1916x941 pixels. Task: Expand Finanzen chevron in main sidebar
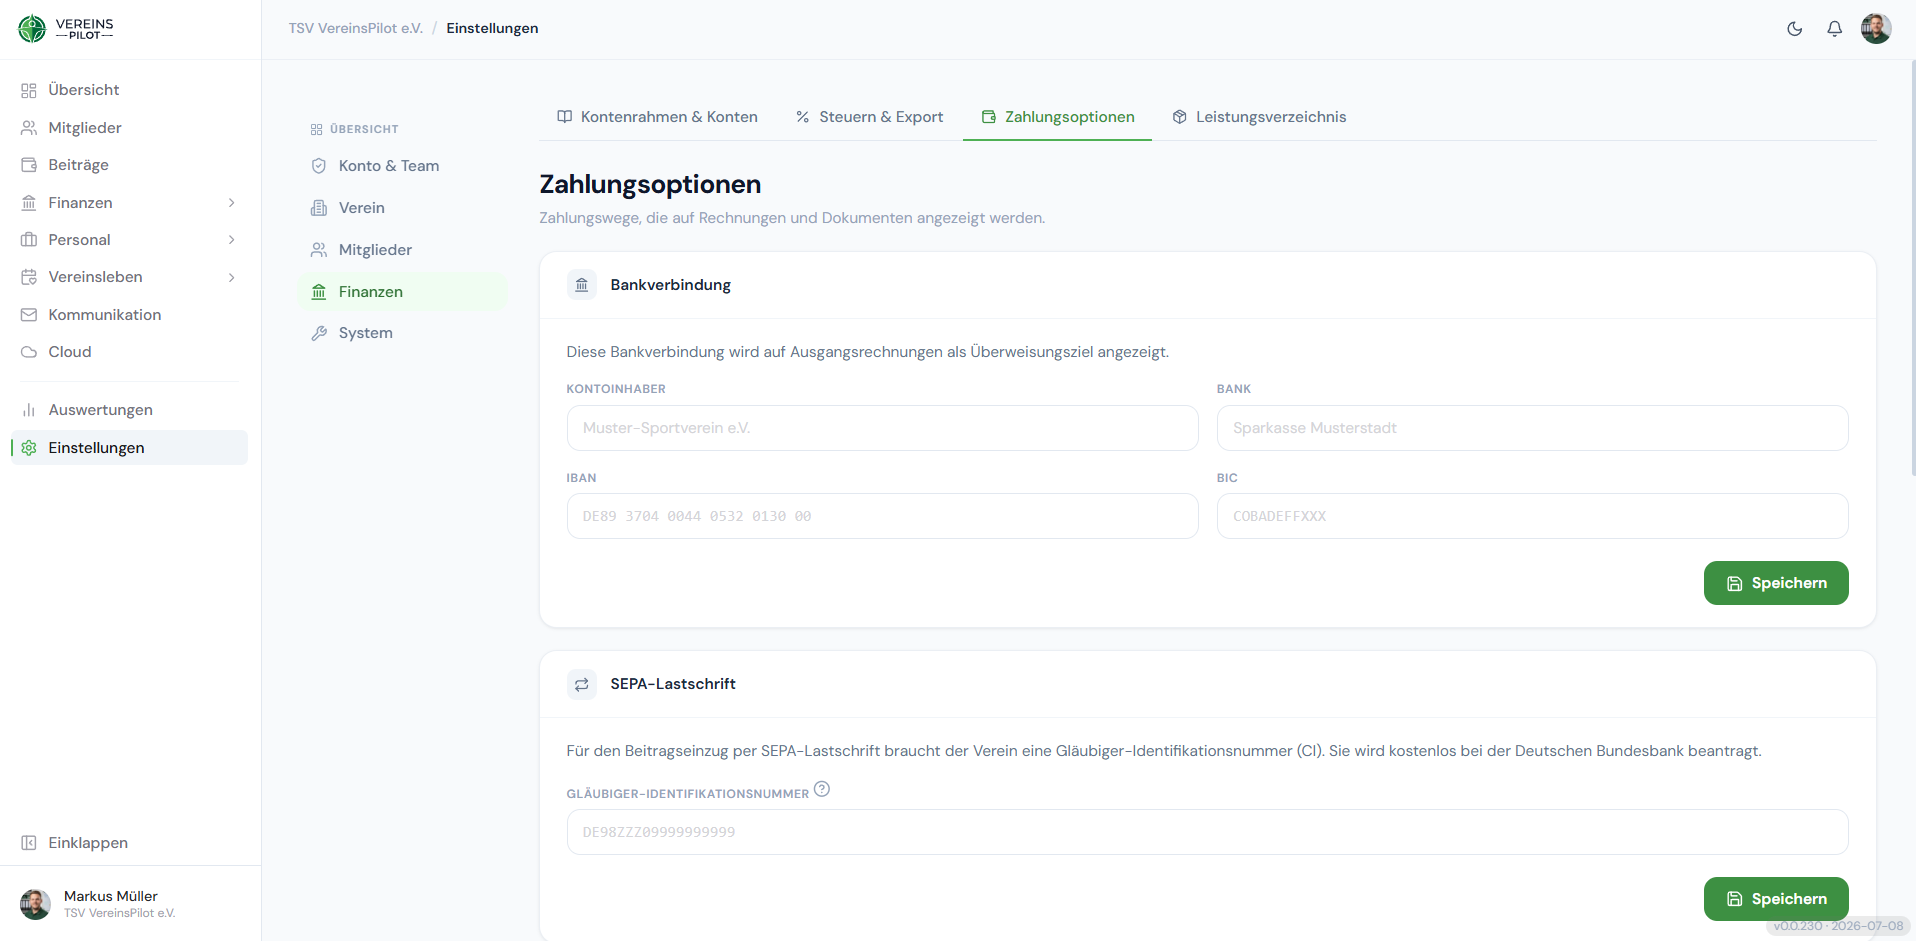(x=232, y=203)
